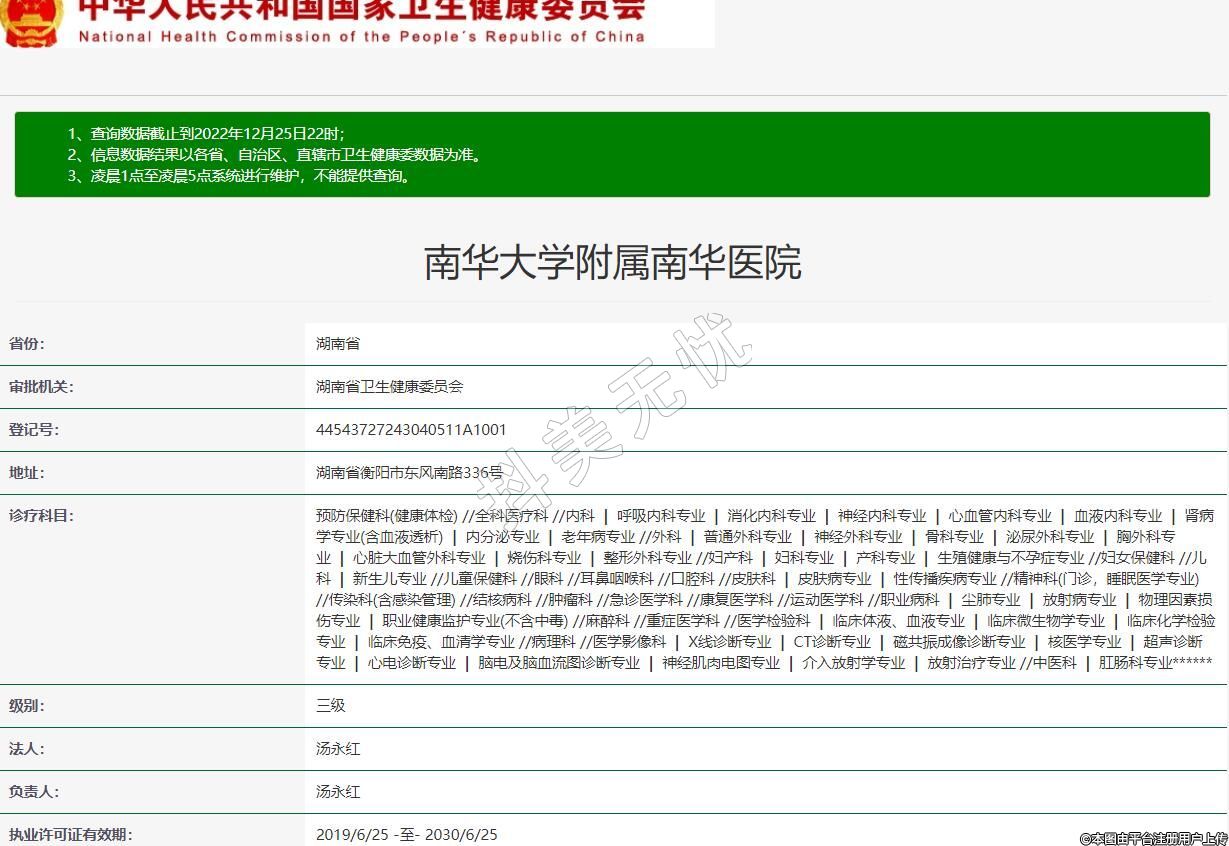Image resolution: width=1229 pixels, height=846 pixels.
Task: Click the 审批机关 row label
Action: click(x=41, y=387)
